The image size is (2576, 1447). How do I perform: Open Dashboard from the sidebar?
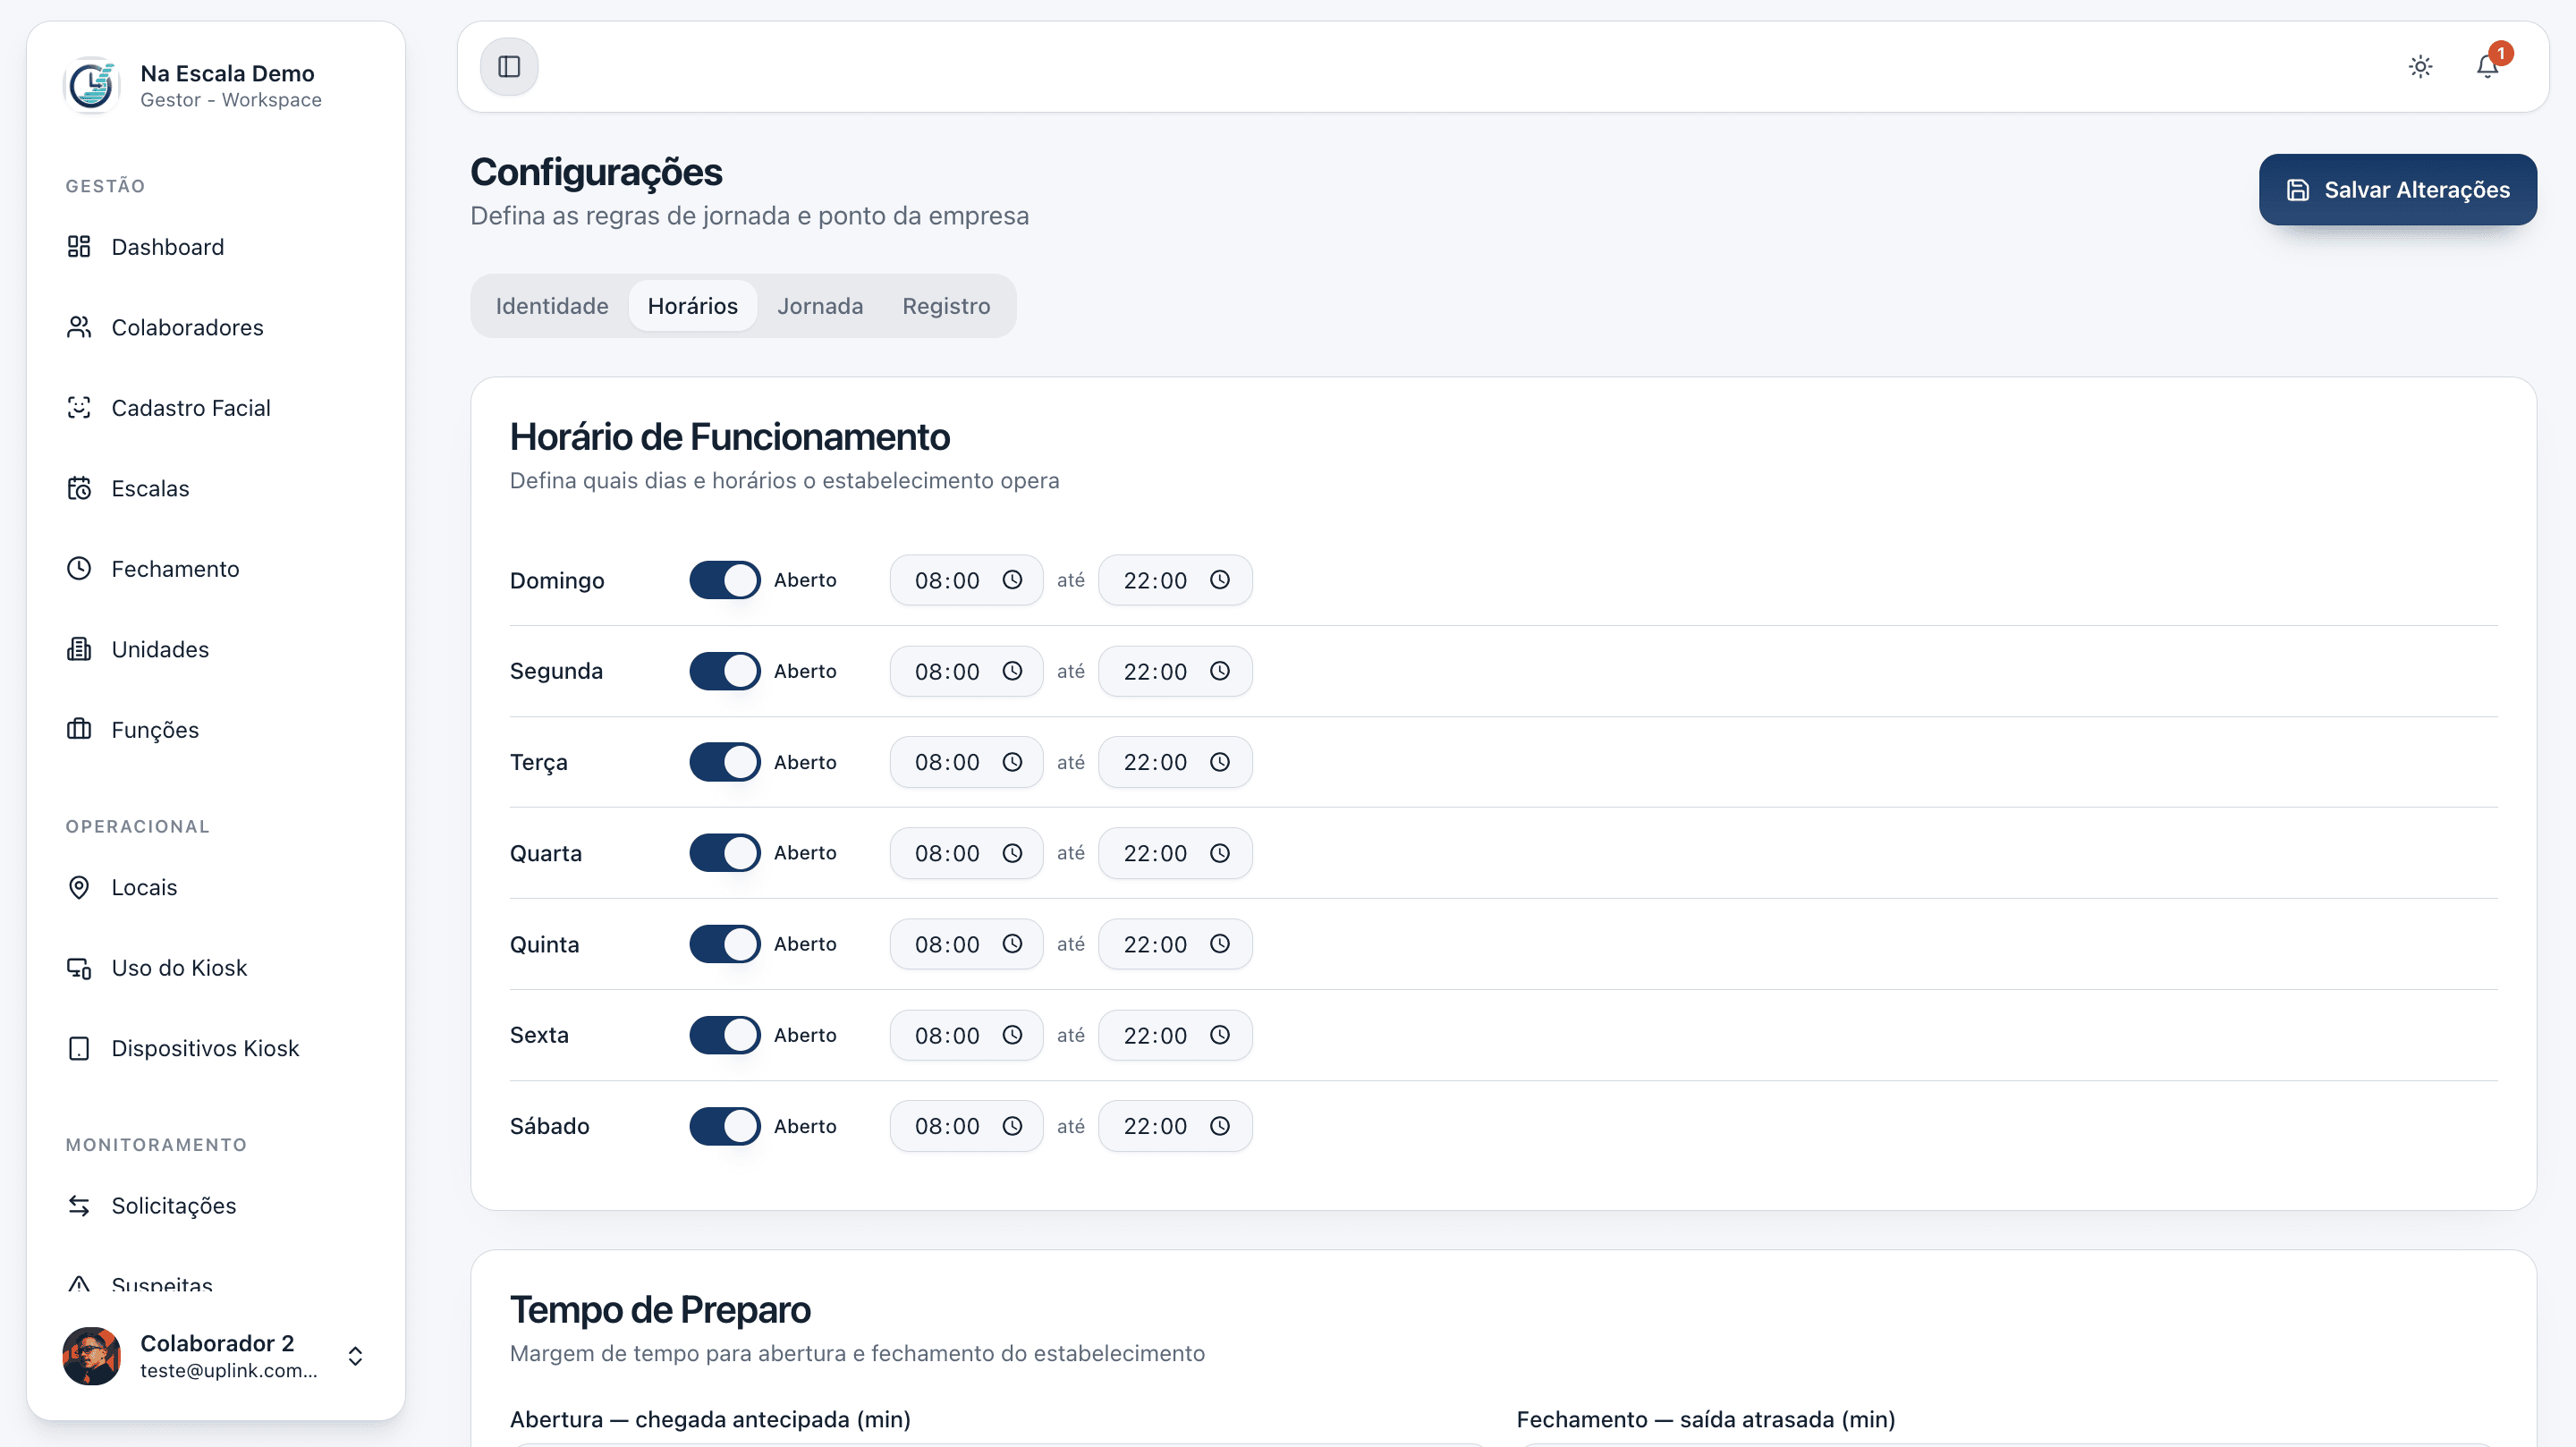[x=167, y=247]
